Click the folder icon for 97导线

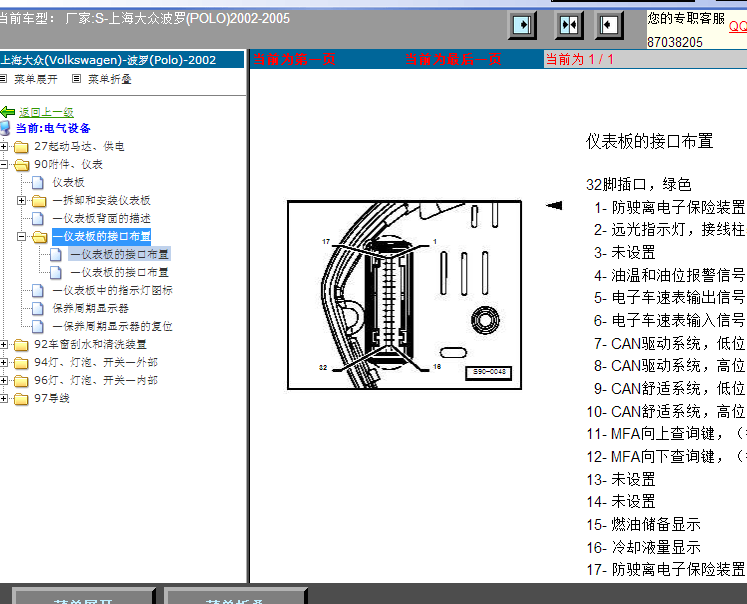click(x=21, y=399)
